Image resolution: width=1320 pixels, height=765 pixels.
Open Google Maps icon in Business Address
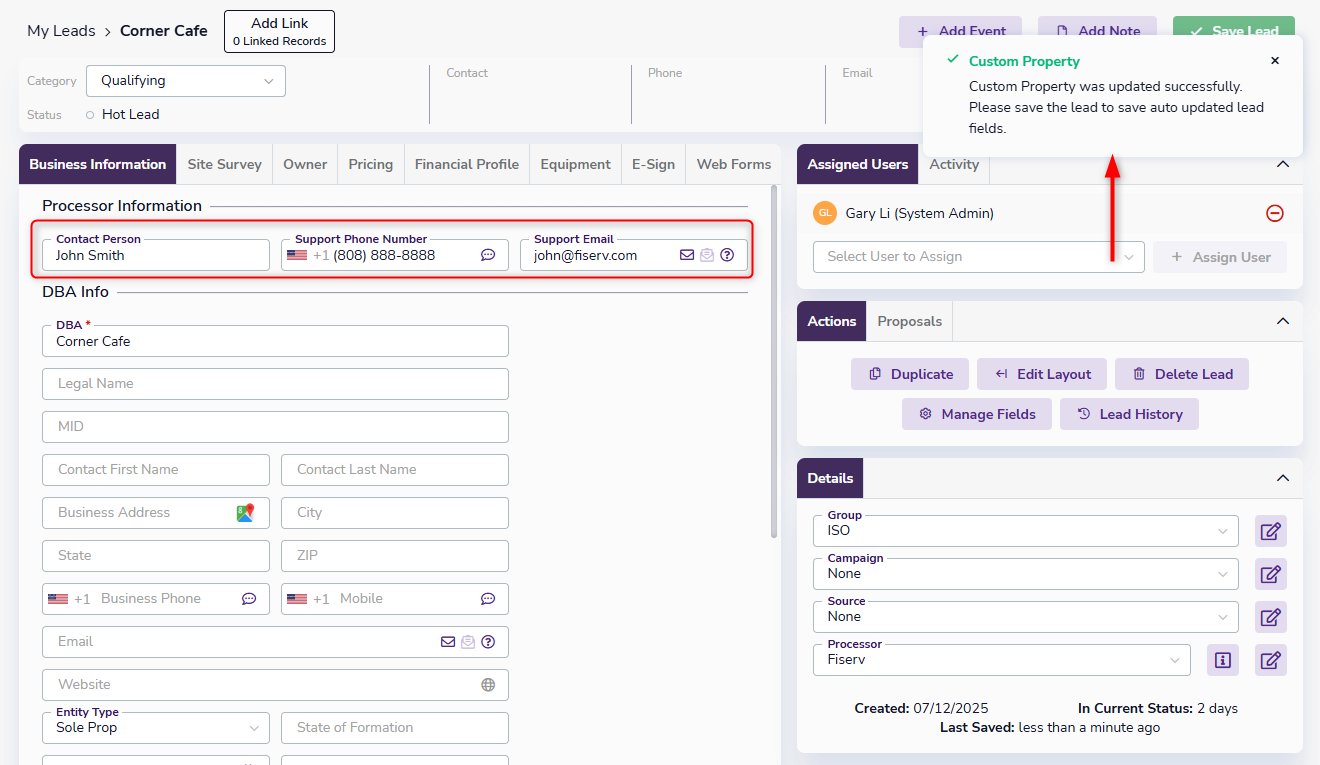pos(245,512)
